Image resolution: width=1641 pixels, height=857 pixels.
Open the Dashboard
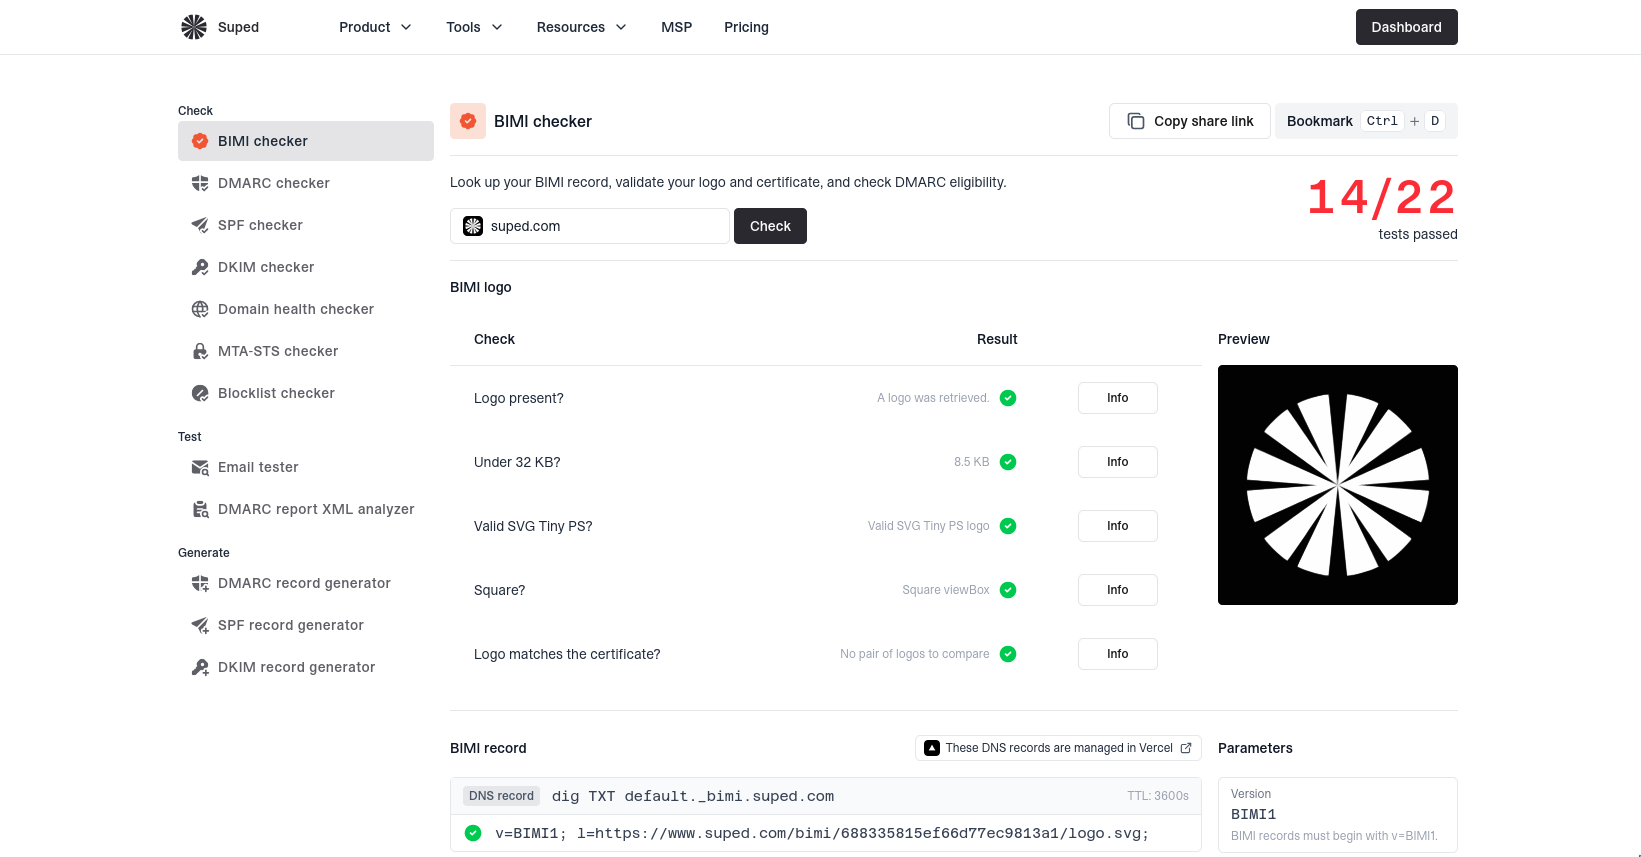pos(1407,27)
